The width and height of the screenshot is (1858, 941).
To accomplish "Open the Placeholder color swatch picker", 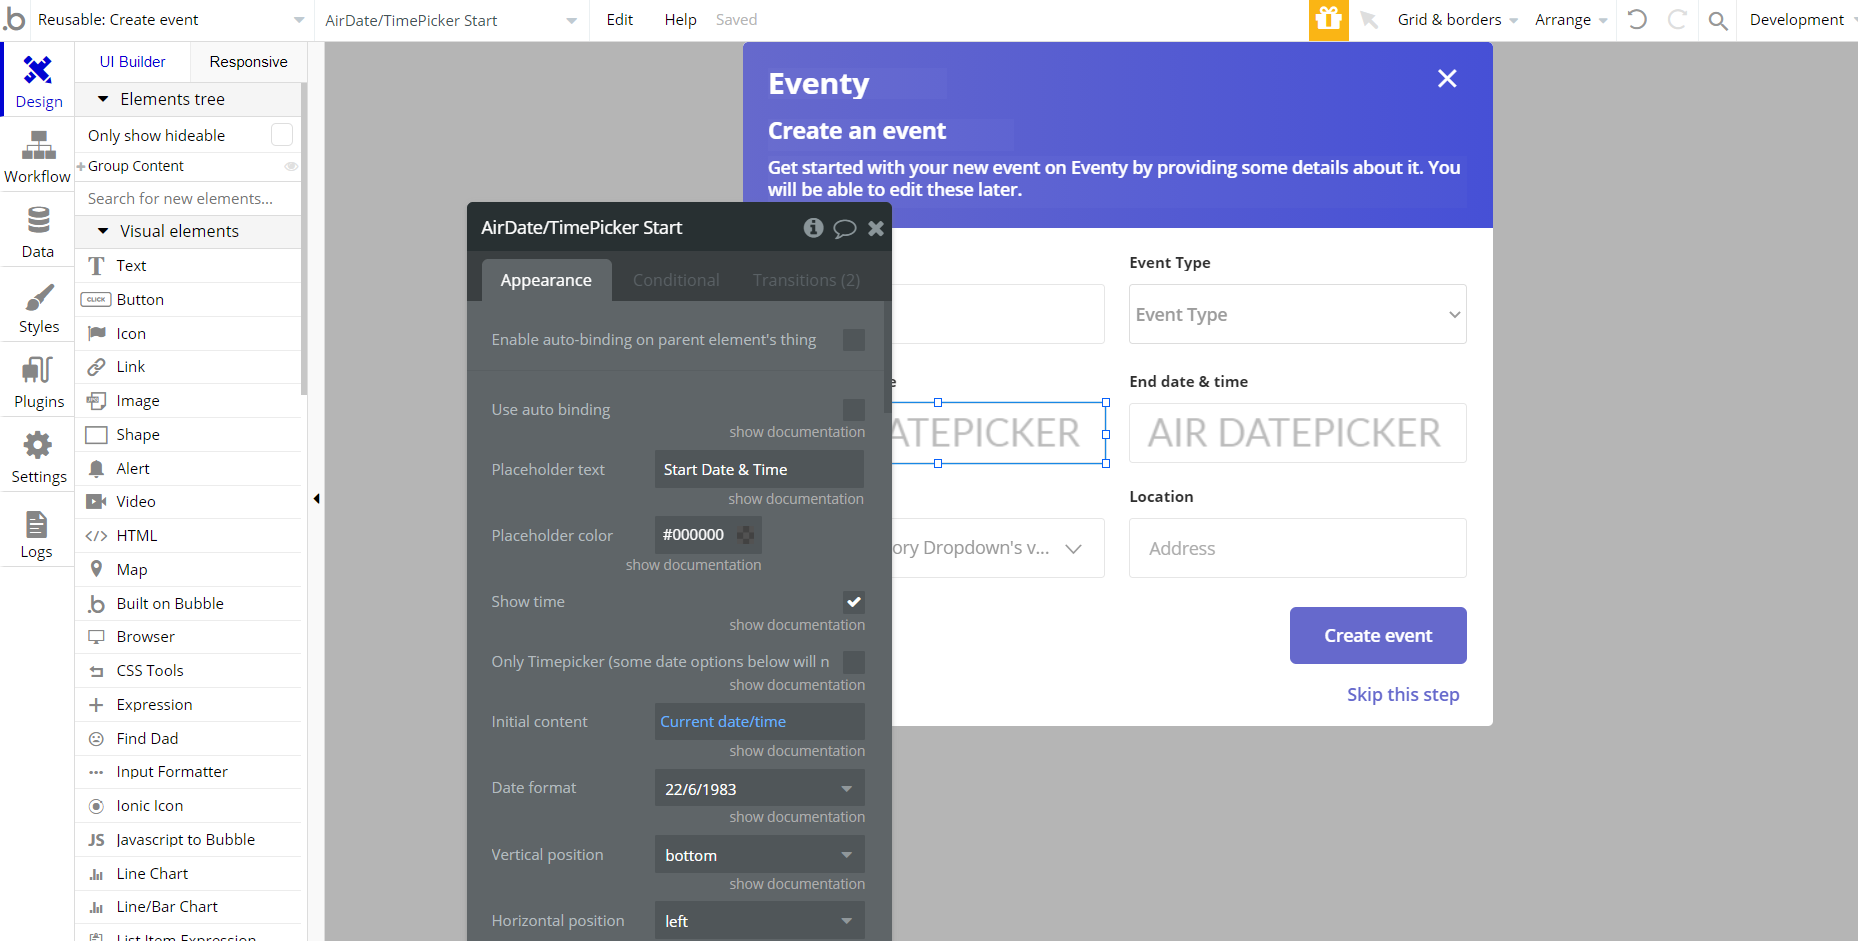I will coord(746,535).
